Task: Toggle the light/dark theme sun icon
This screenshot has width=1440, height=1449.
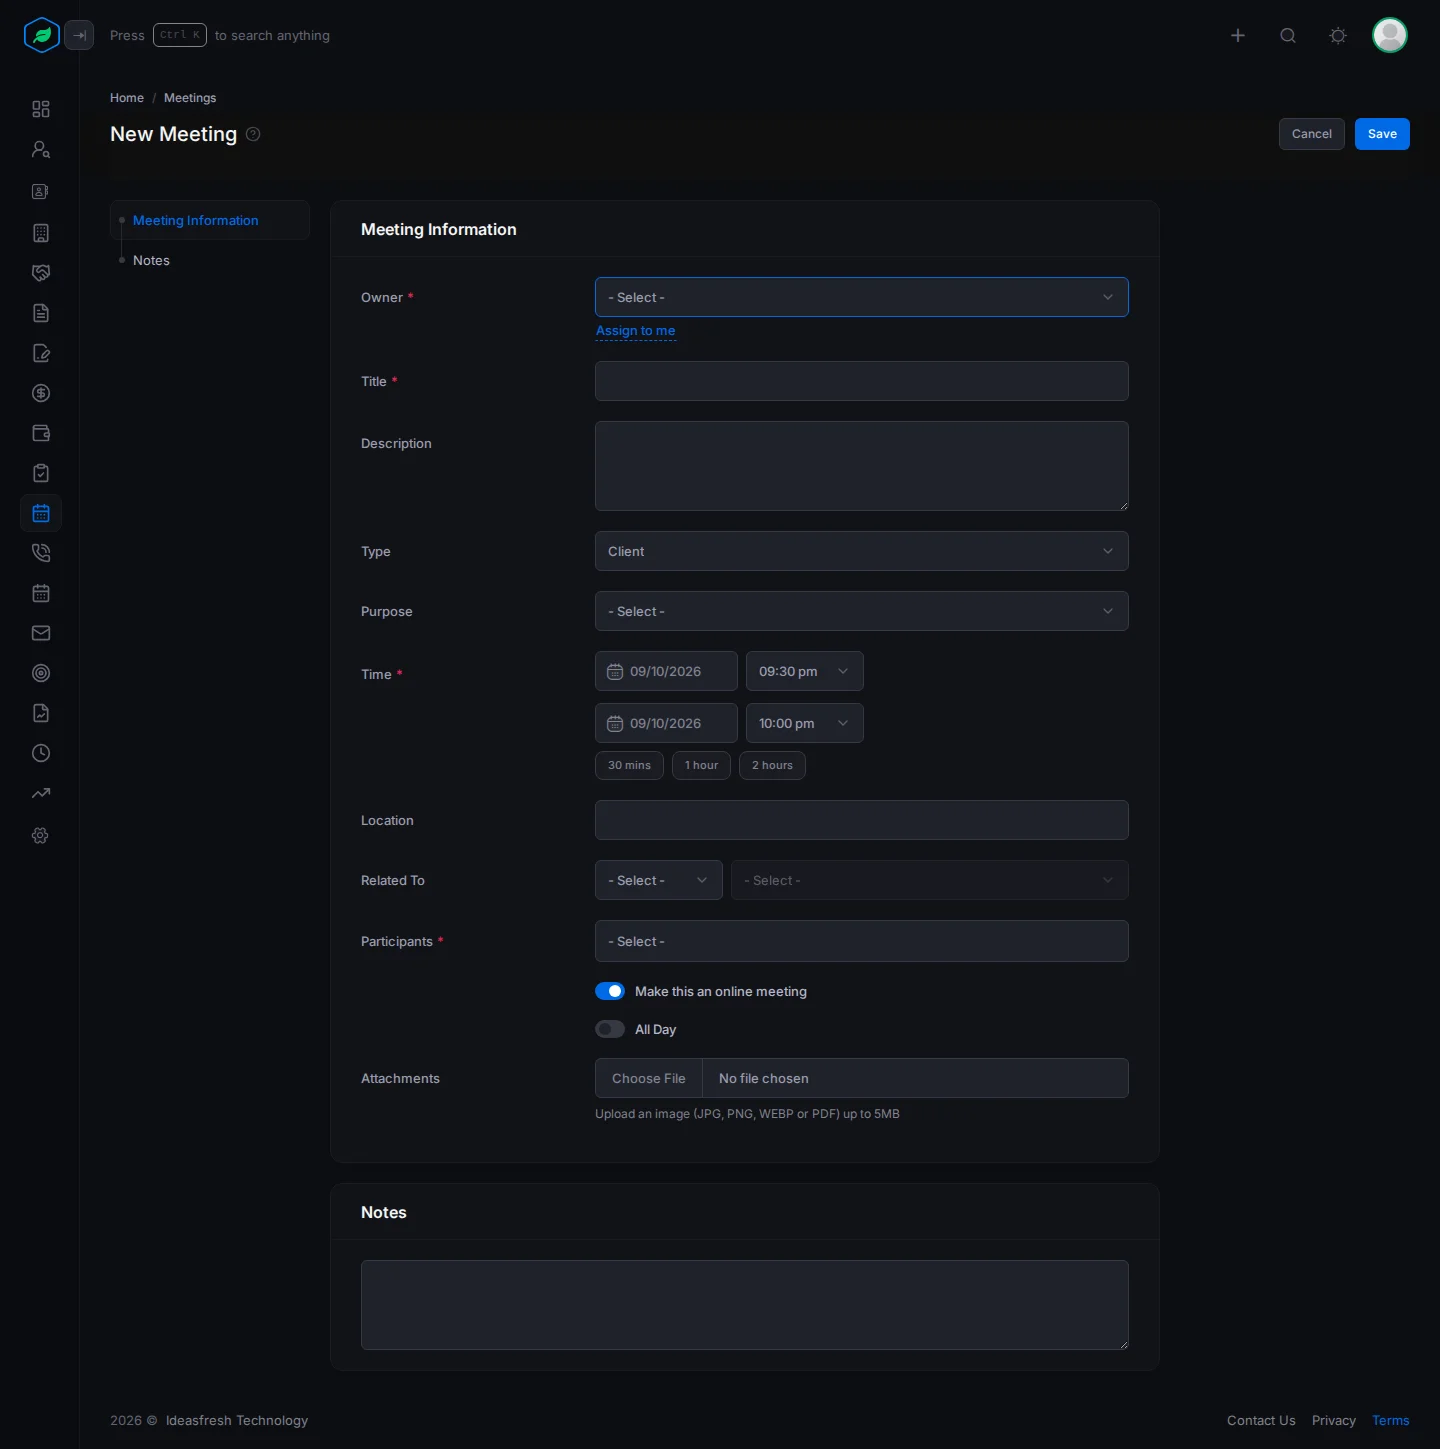Action: pyautogui.click(x=1338, y=35)
